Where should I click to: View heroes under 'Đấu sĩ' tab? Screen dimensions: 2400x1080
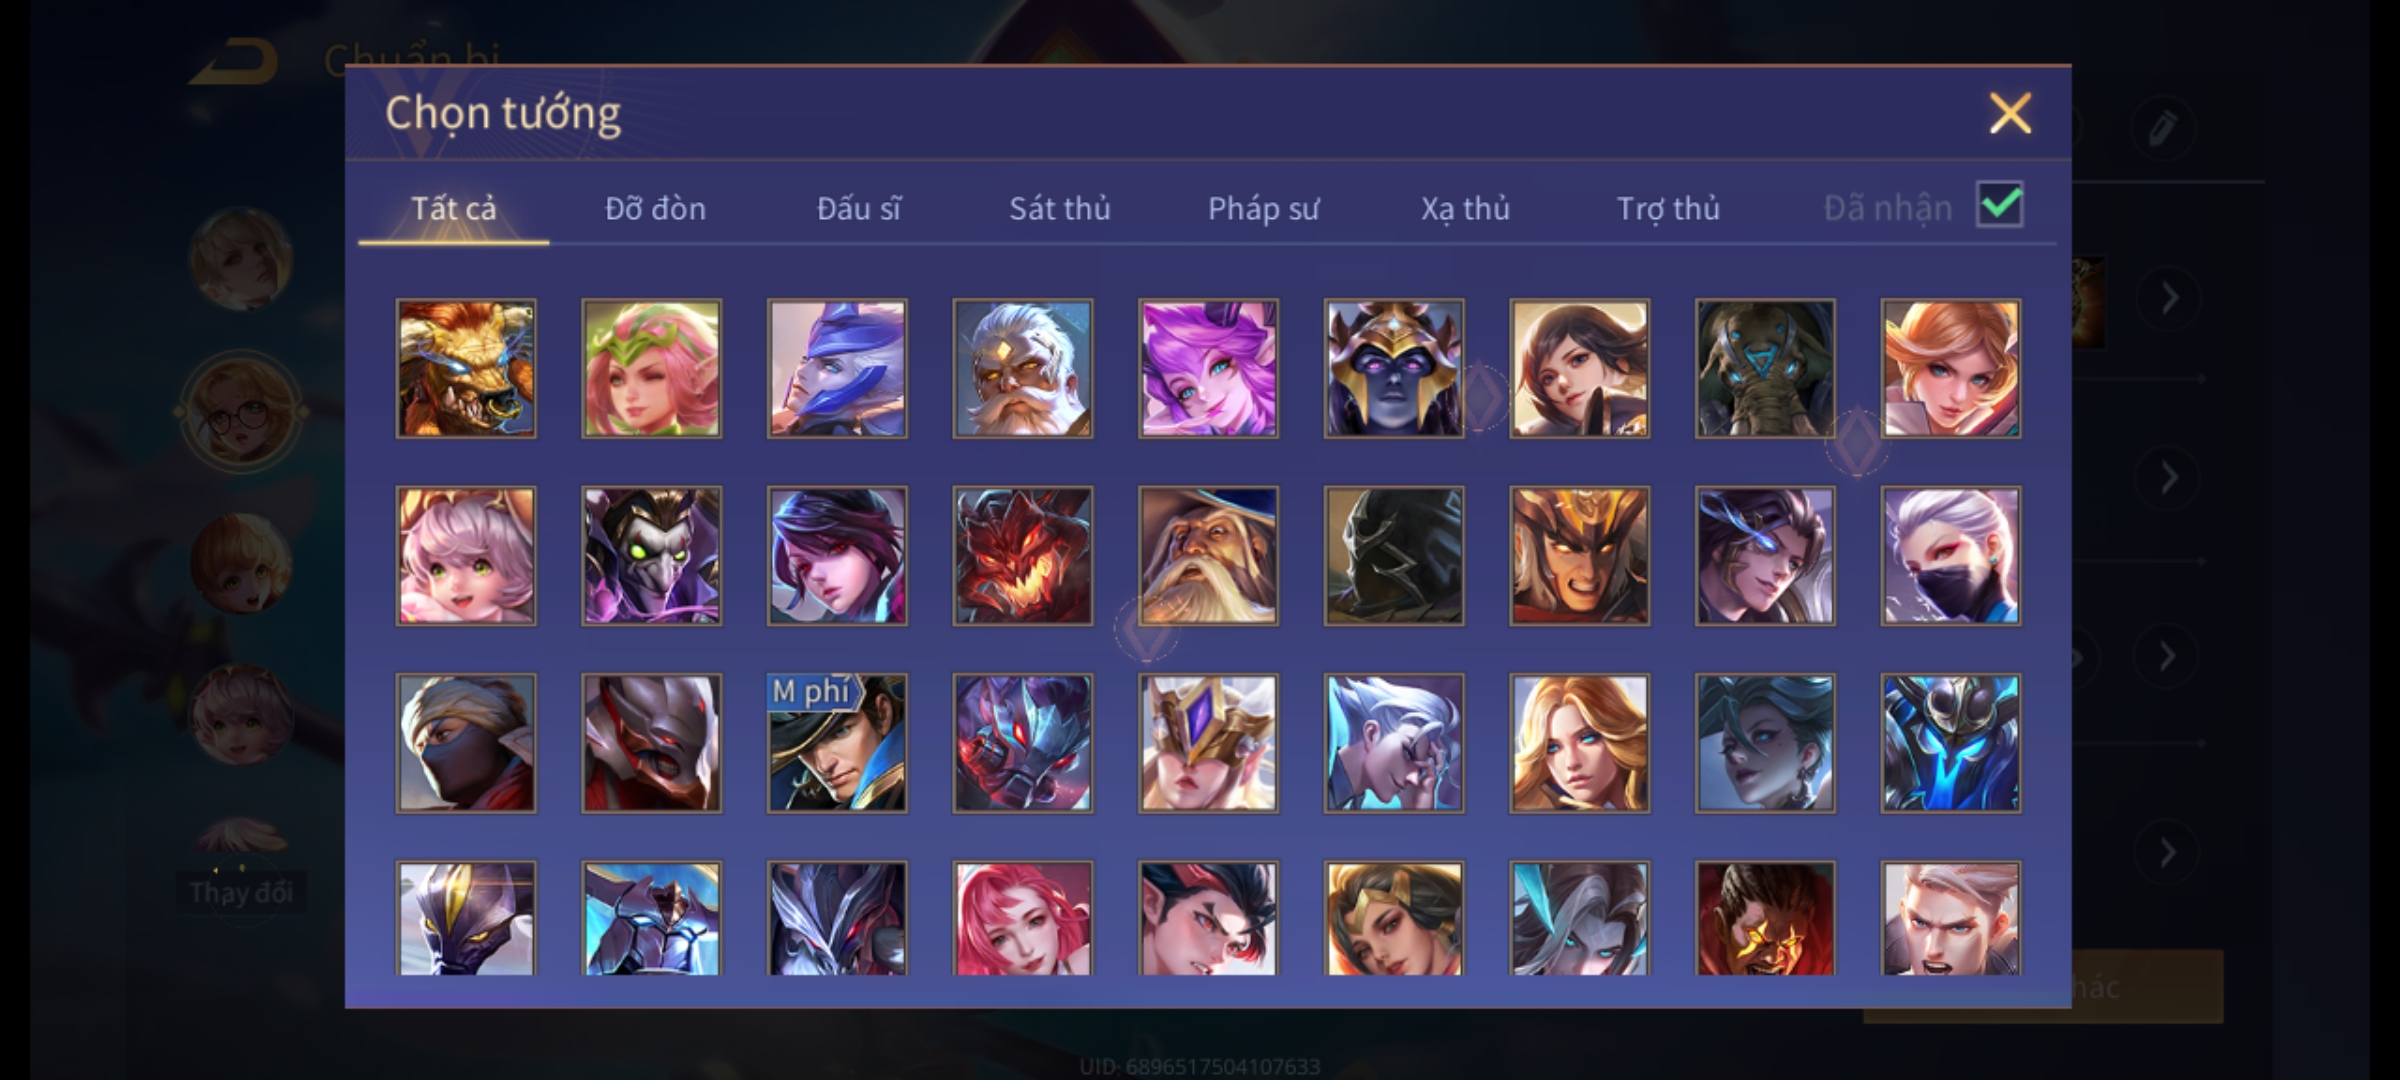tap(858, 208)
